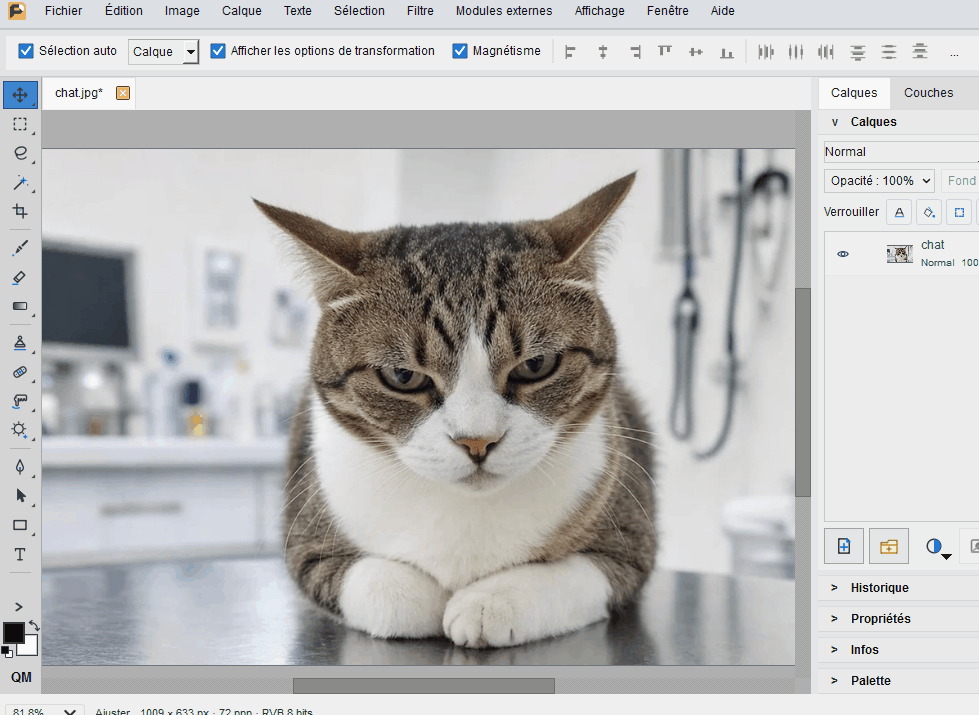
Task: Click the align left edges icon
Action: click(570, 52)
